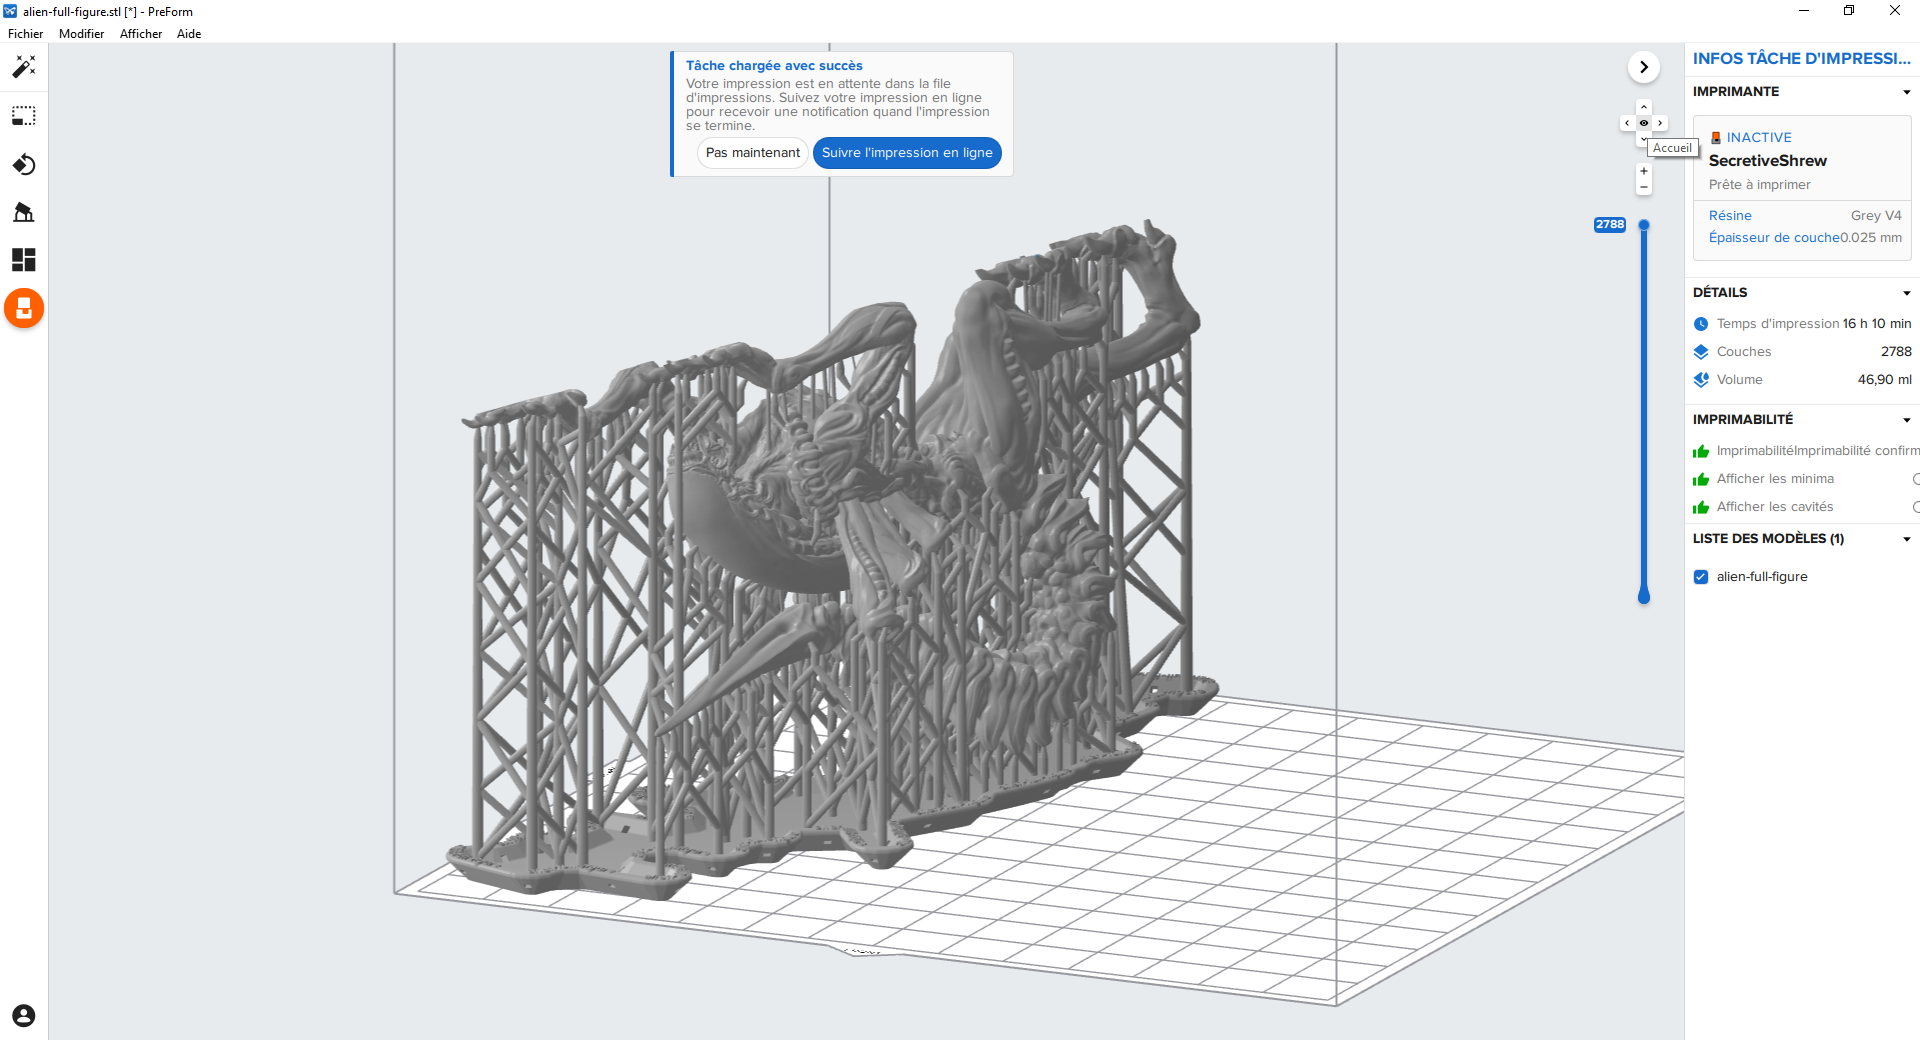The width and height of the screenshot is (1920, 1040).
Task: Click the Grey V4 resin value
Action: click(1876, 216)
